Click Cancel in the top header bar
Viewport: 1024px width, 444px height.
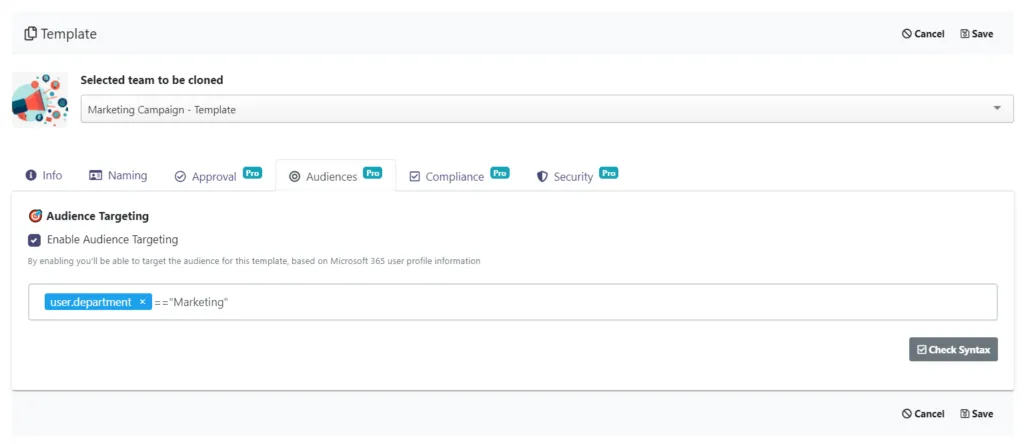(x=923, y=34)
